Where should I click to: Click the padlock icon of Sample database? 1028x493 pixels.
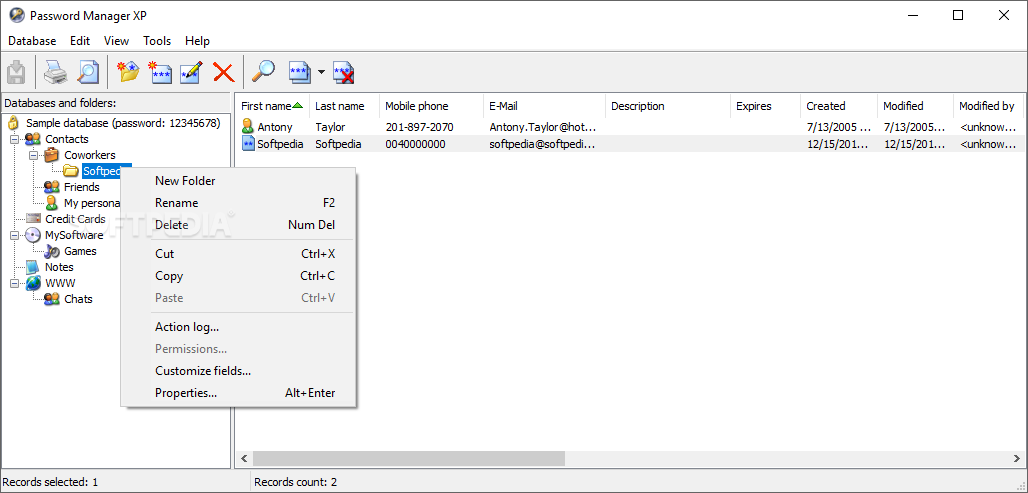13,123
